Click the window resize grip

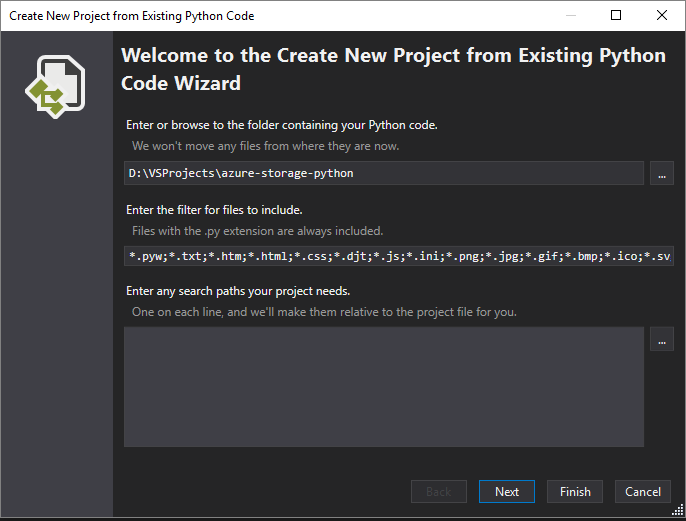pos(678,511)
